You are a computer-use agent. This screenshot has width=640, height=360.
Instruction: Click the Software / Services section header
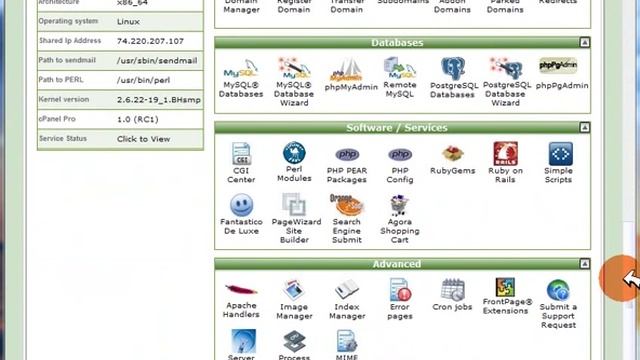coord(397,127)
